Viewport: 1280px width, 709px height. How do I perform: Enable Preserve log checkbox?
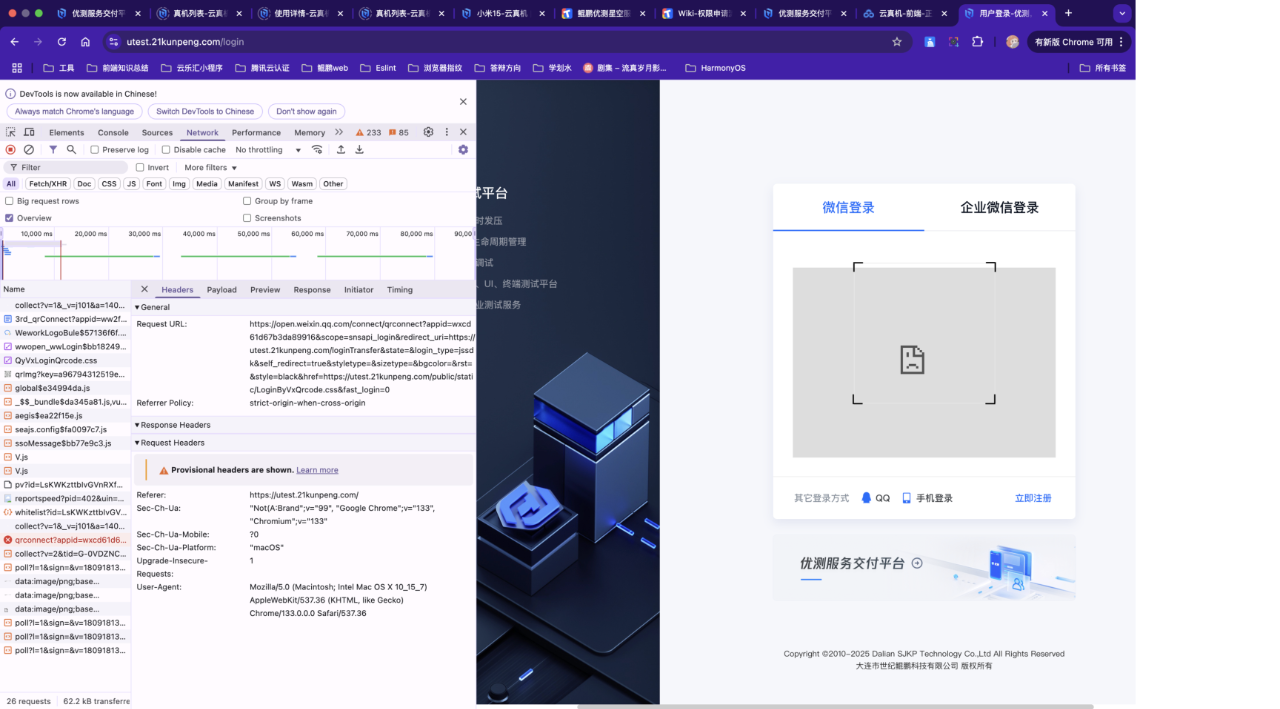pos(95,150)
